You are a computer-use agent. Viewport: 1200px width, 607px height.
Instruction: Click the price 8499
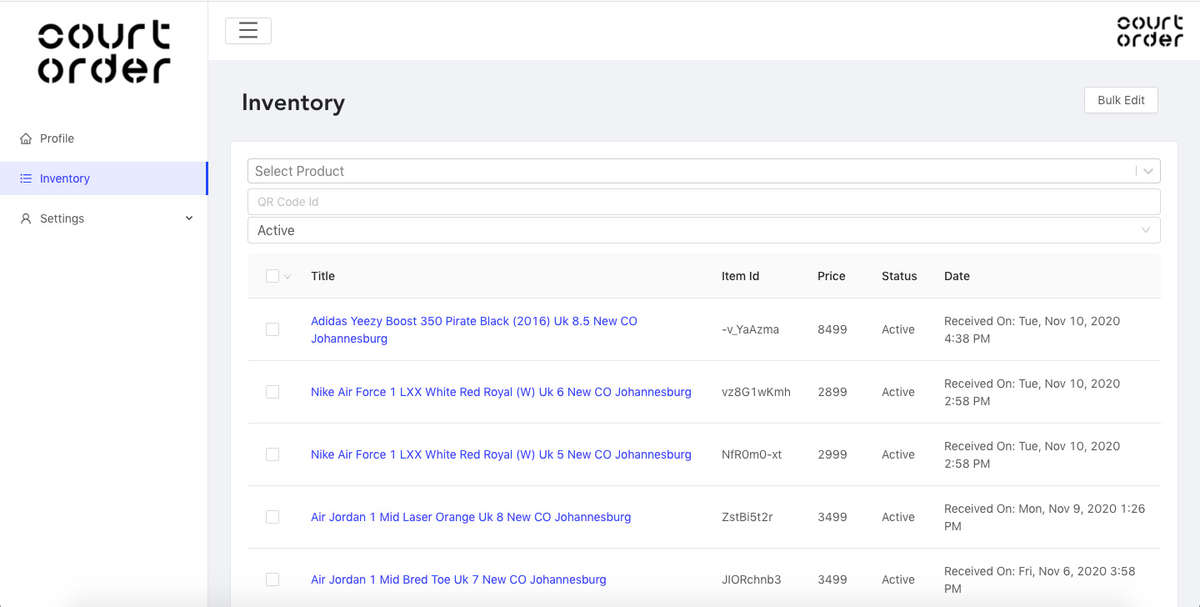[832, 329]
